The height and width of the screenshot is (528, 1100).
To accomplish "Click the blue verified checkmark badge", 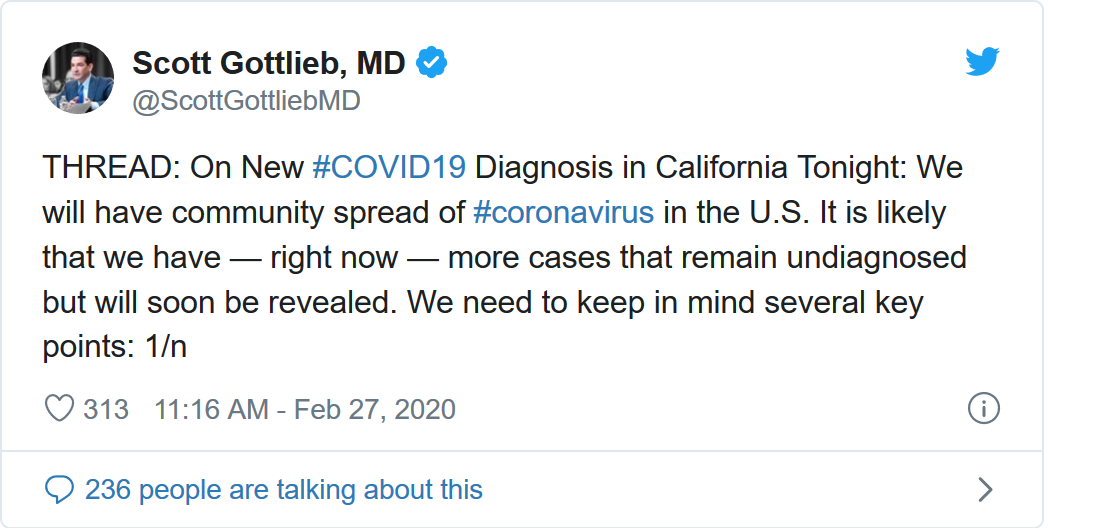I will pos(431,63).
